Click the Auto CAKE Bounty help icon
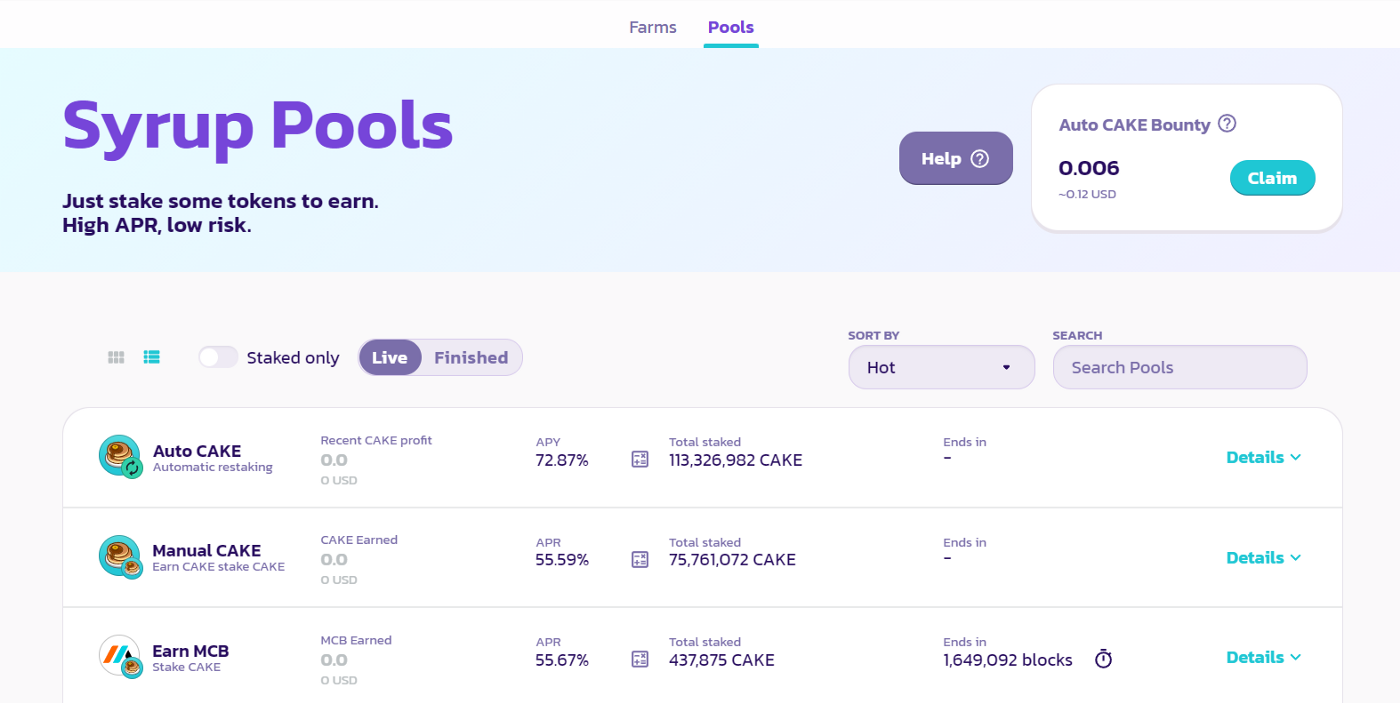This screenshot has height=703, width=1400. [1227, 124]
